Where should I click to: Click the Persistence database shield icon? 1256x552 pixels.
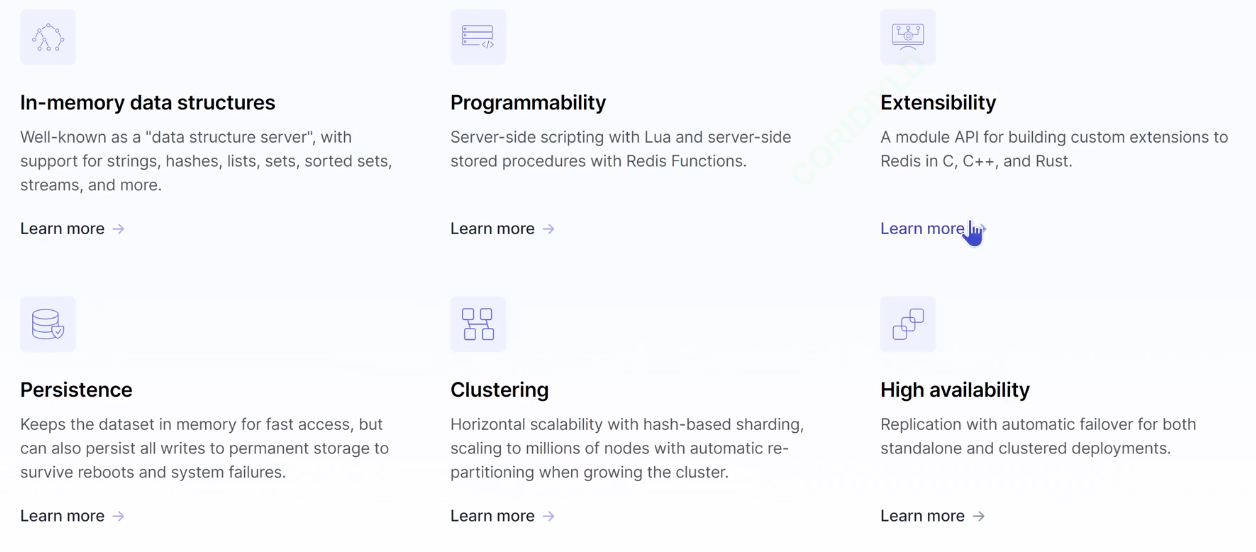[x=48, y=324]
